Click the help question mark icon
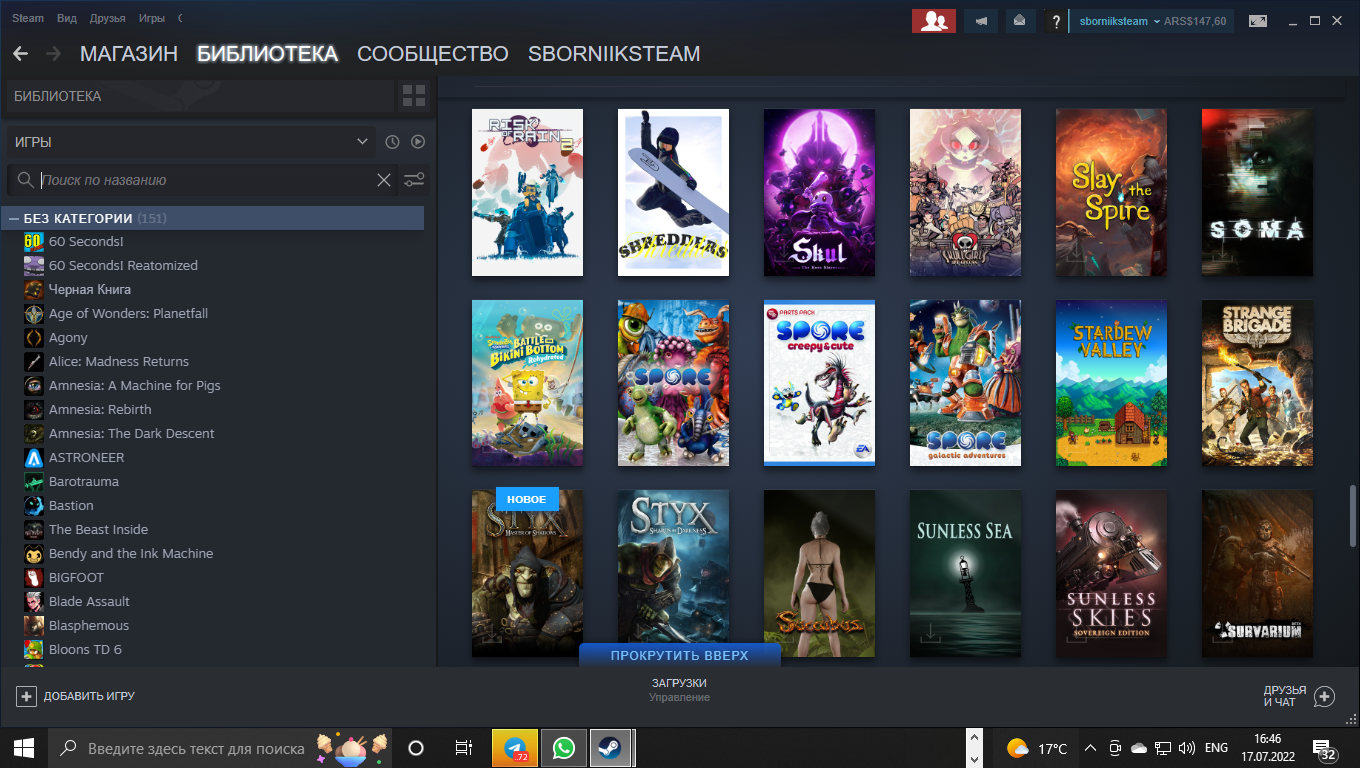The width and height of the screenshot is (1360, 768). point(1055,21)
